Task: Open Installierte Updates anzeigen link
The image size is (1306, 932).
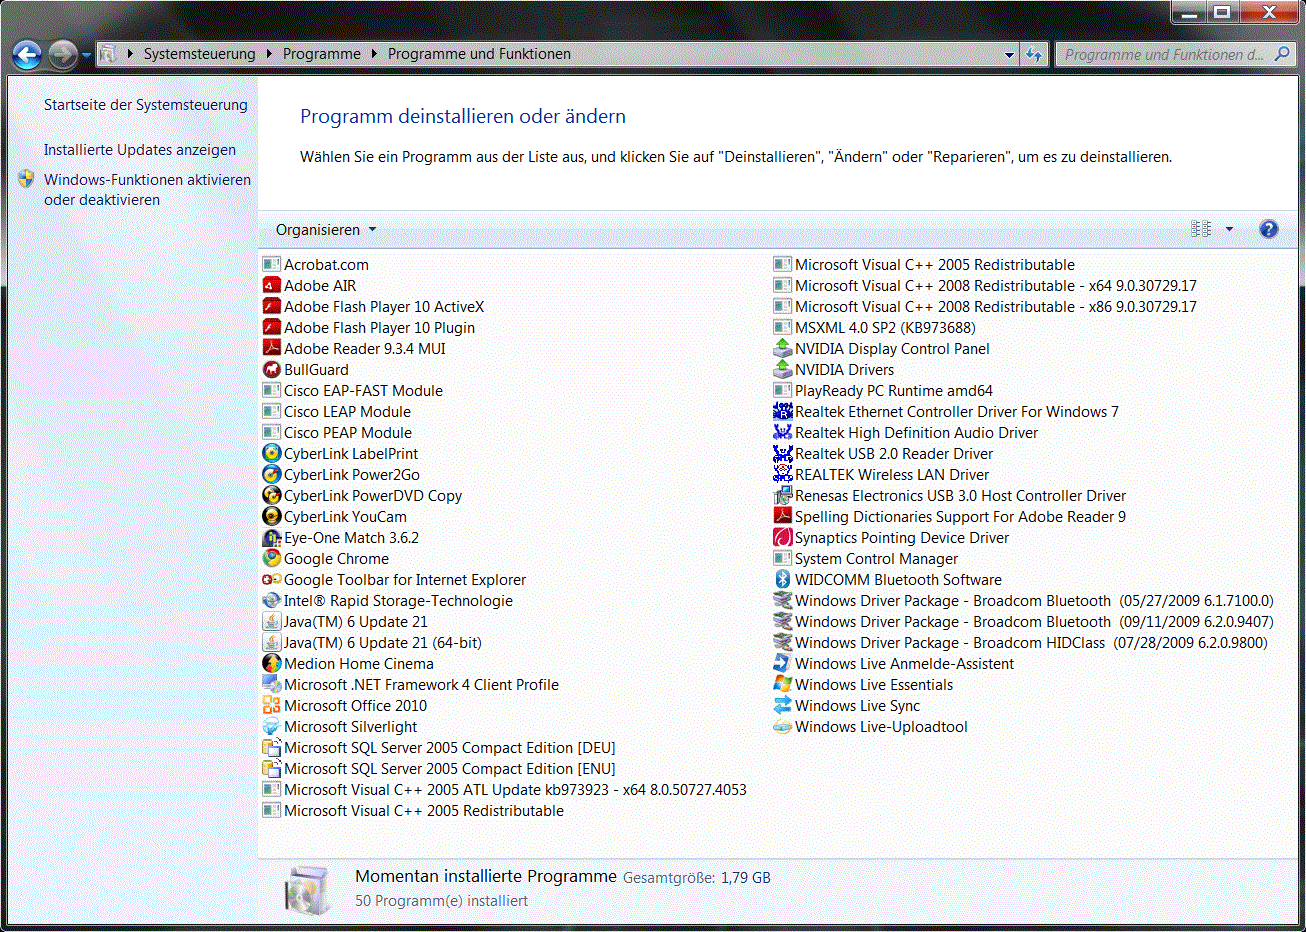Action: [x=140, y=149]
